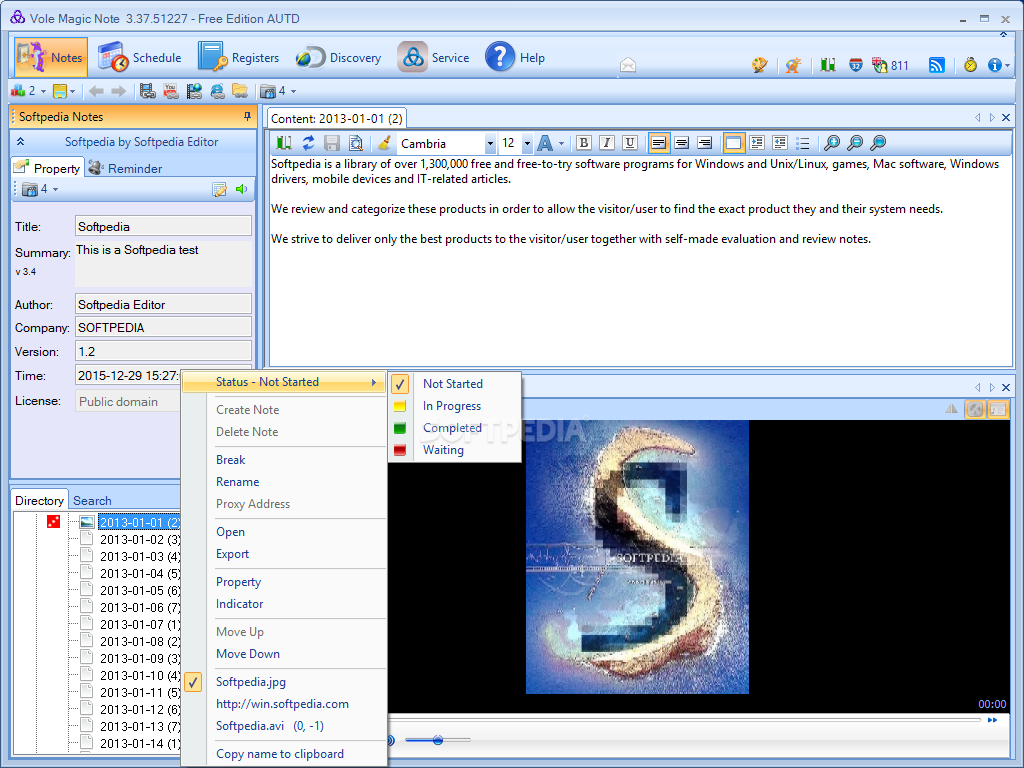Image resolution: width=1024 pixels, height=768 pixels.
Task: Click the reset zoom magnifier icon
Action: [x=878, y=142]
